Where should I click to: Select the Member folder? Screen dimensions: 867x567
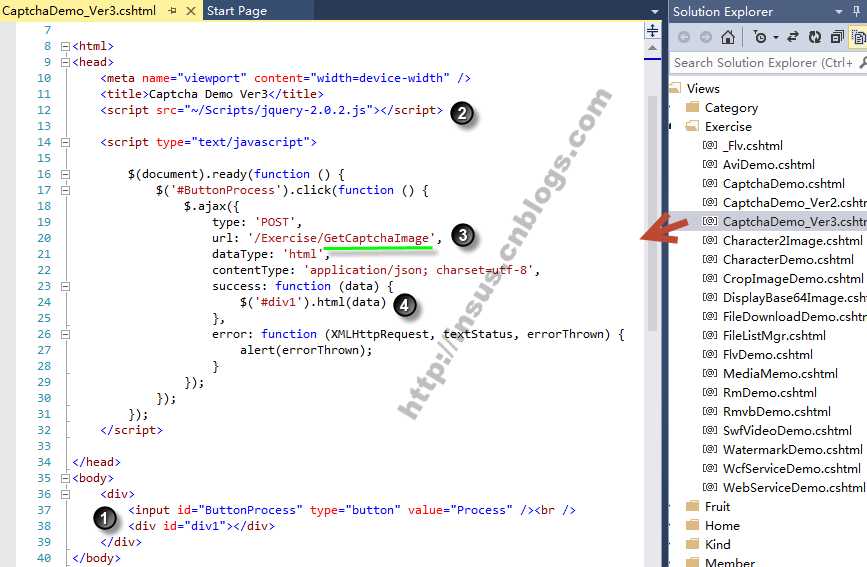(730, 562)
